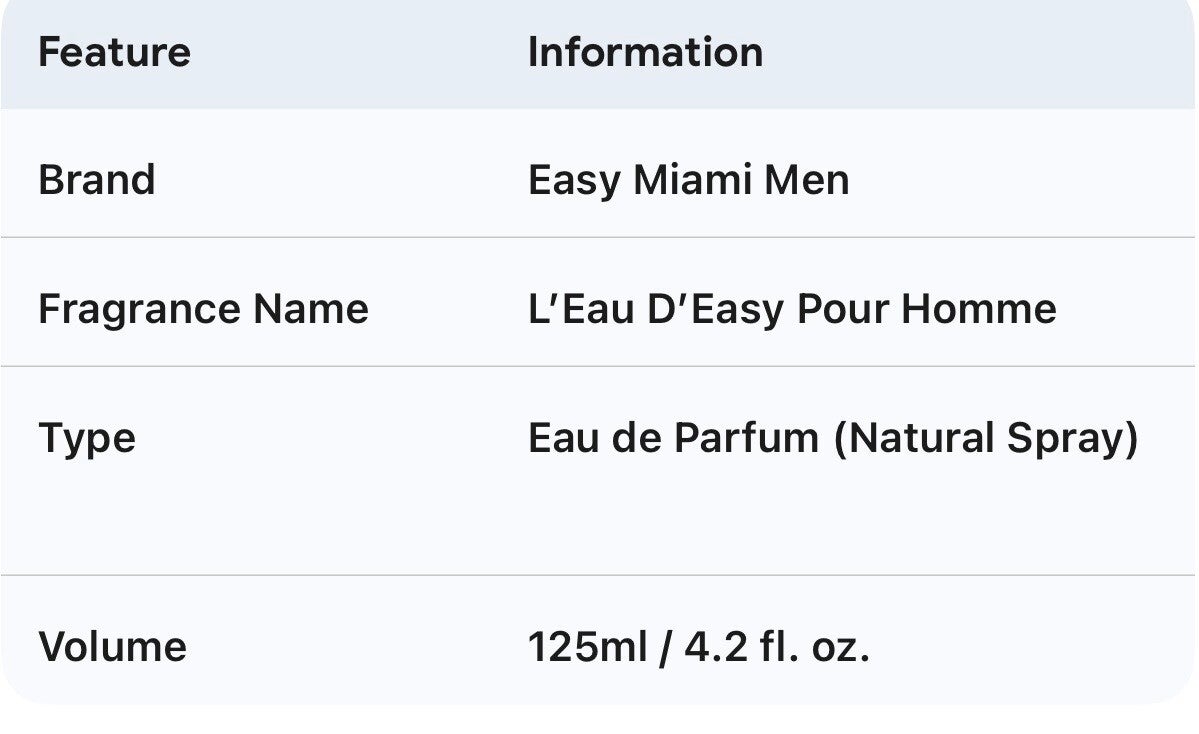Click the word Parfum in the Type row
Screen dimensions: 1199x734
(x=746, y=439)
